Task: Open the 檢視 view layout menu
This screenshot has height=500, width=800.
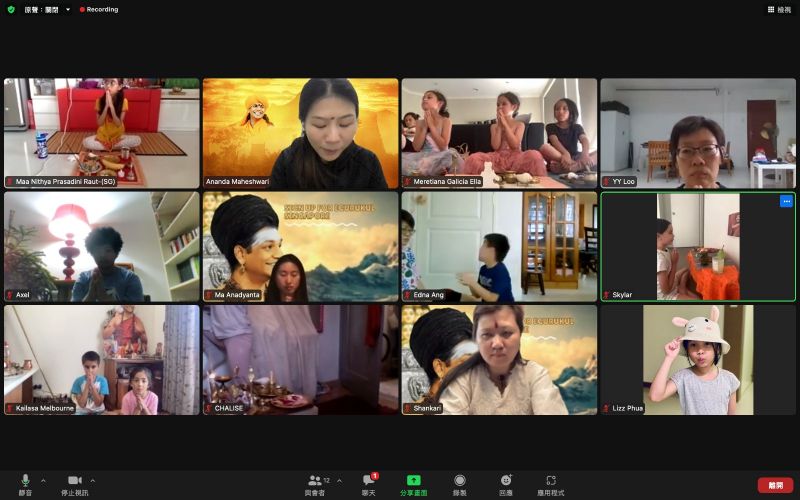Action: [x=779, y=9]
